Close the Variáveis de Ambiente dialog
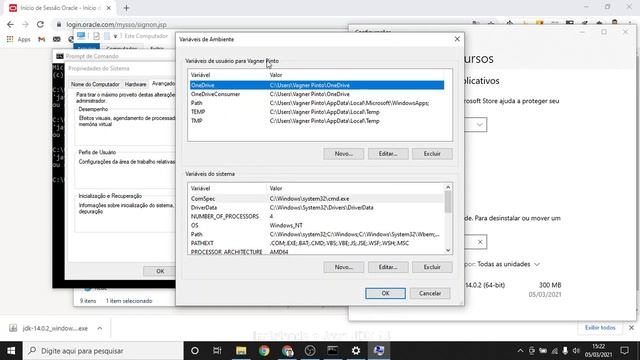640x360 pixels. coord(457,39)
